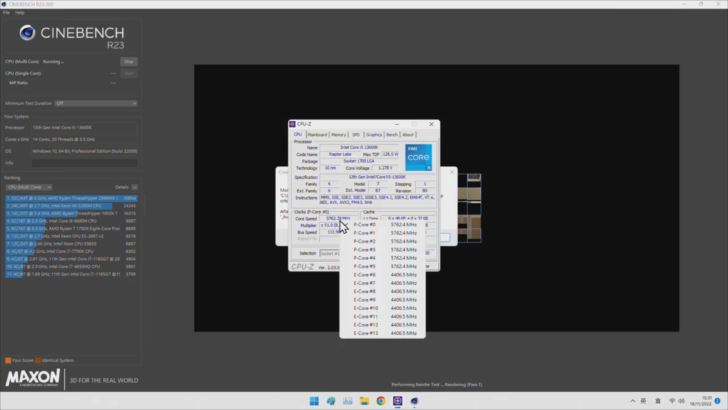The image size is (728, 410).
Task: Click the Maxon logo
Action: point(32,378)
